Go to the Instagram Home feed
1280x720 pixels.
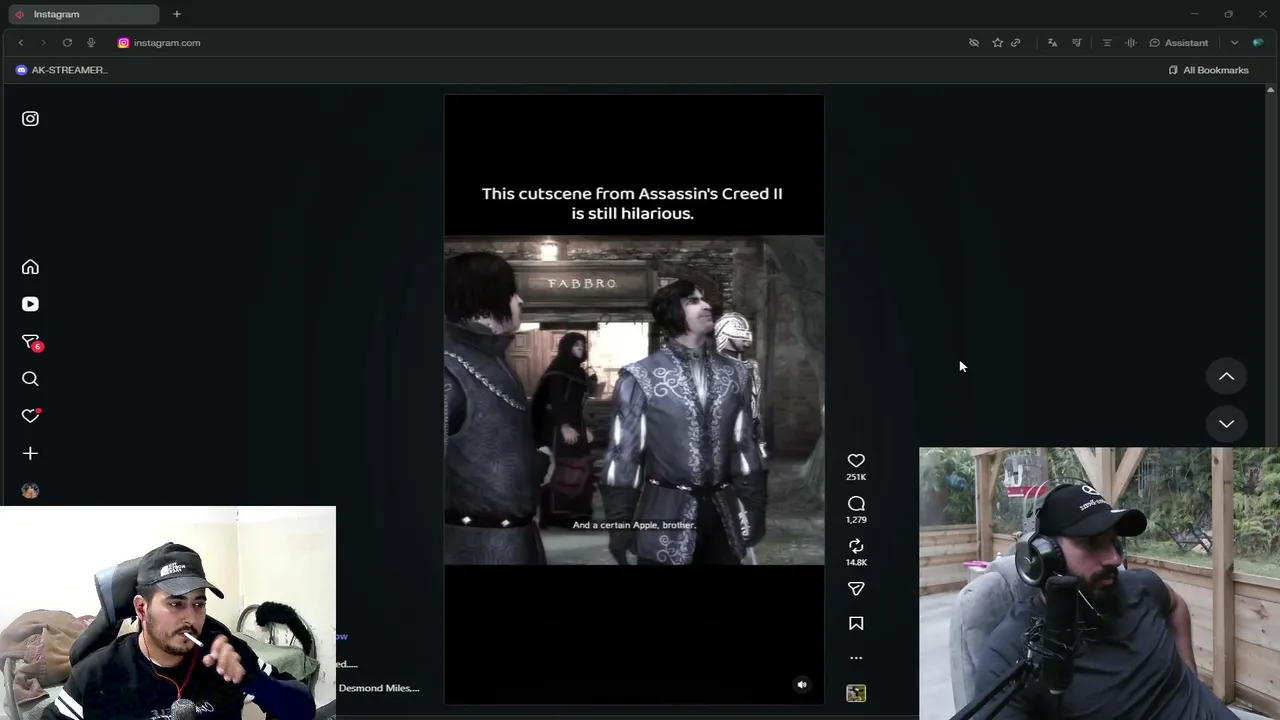[30, 267]
